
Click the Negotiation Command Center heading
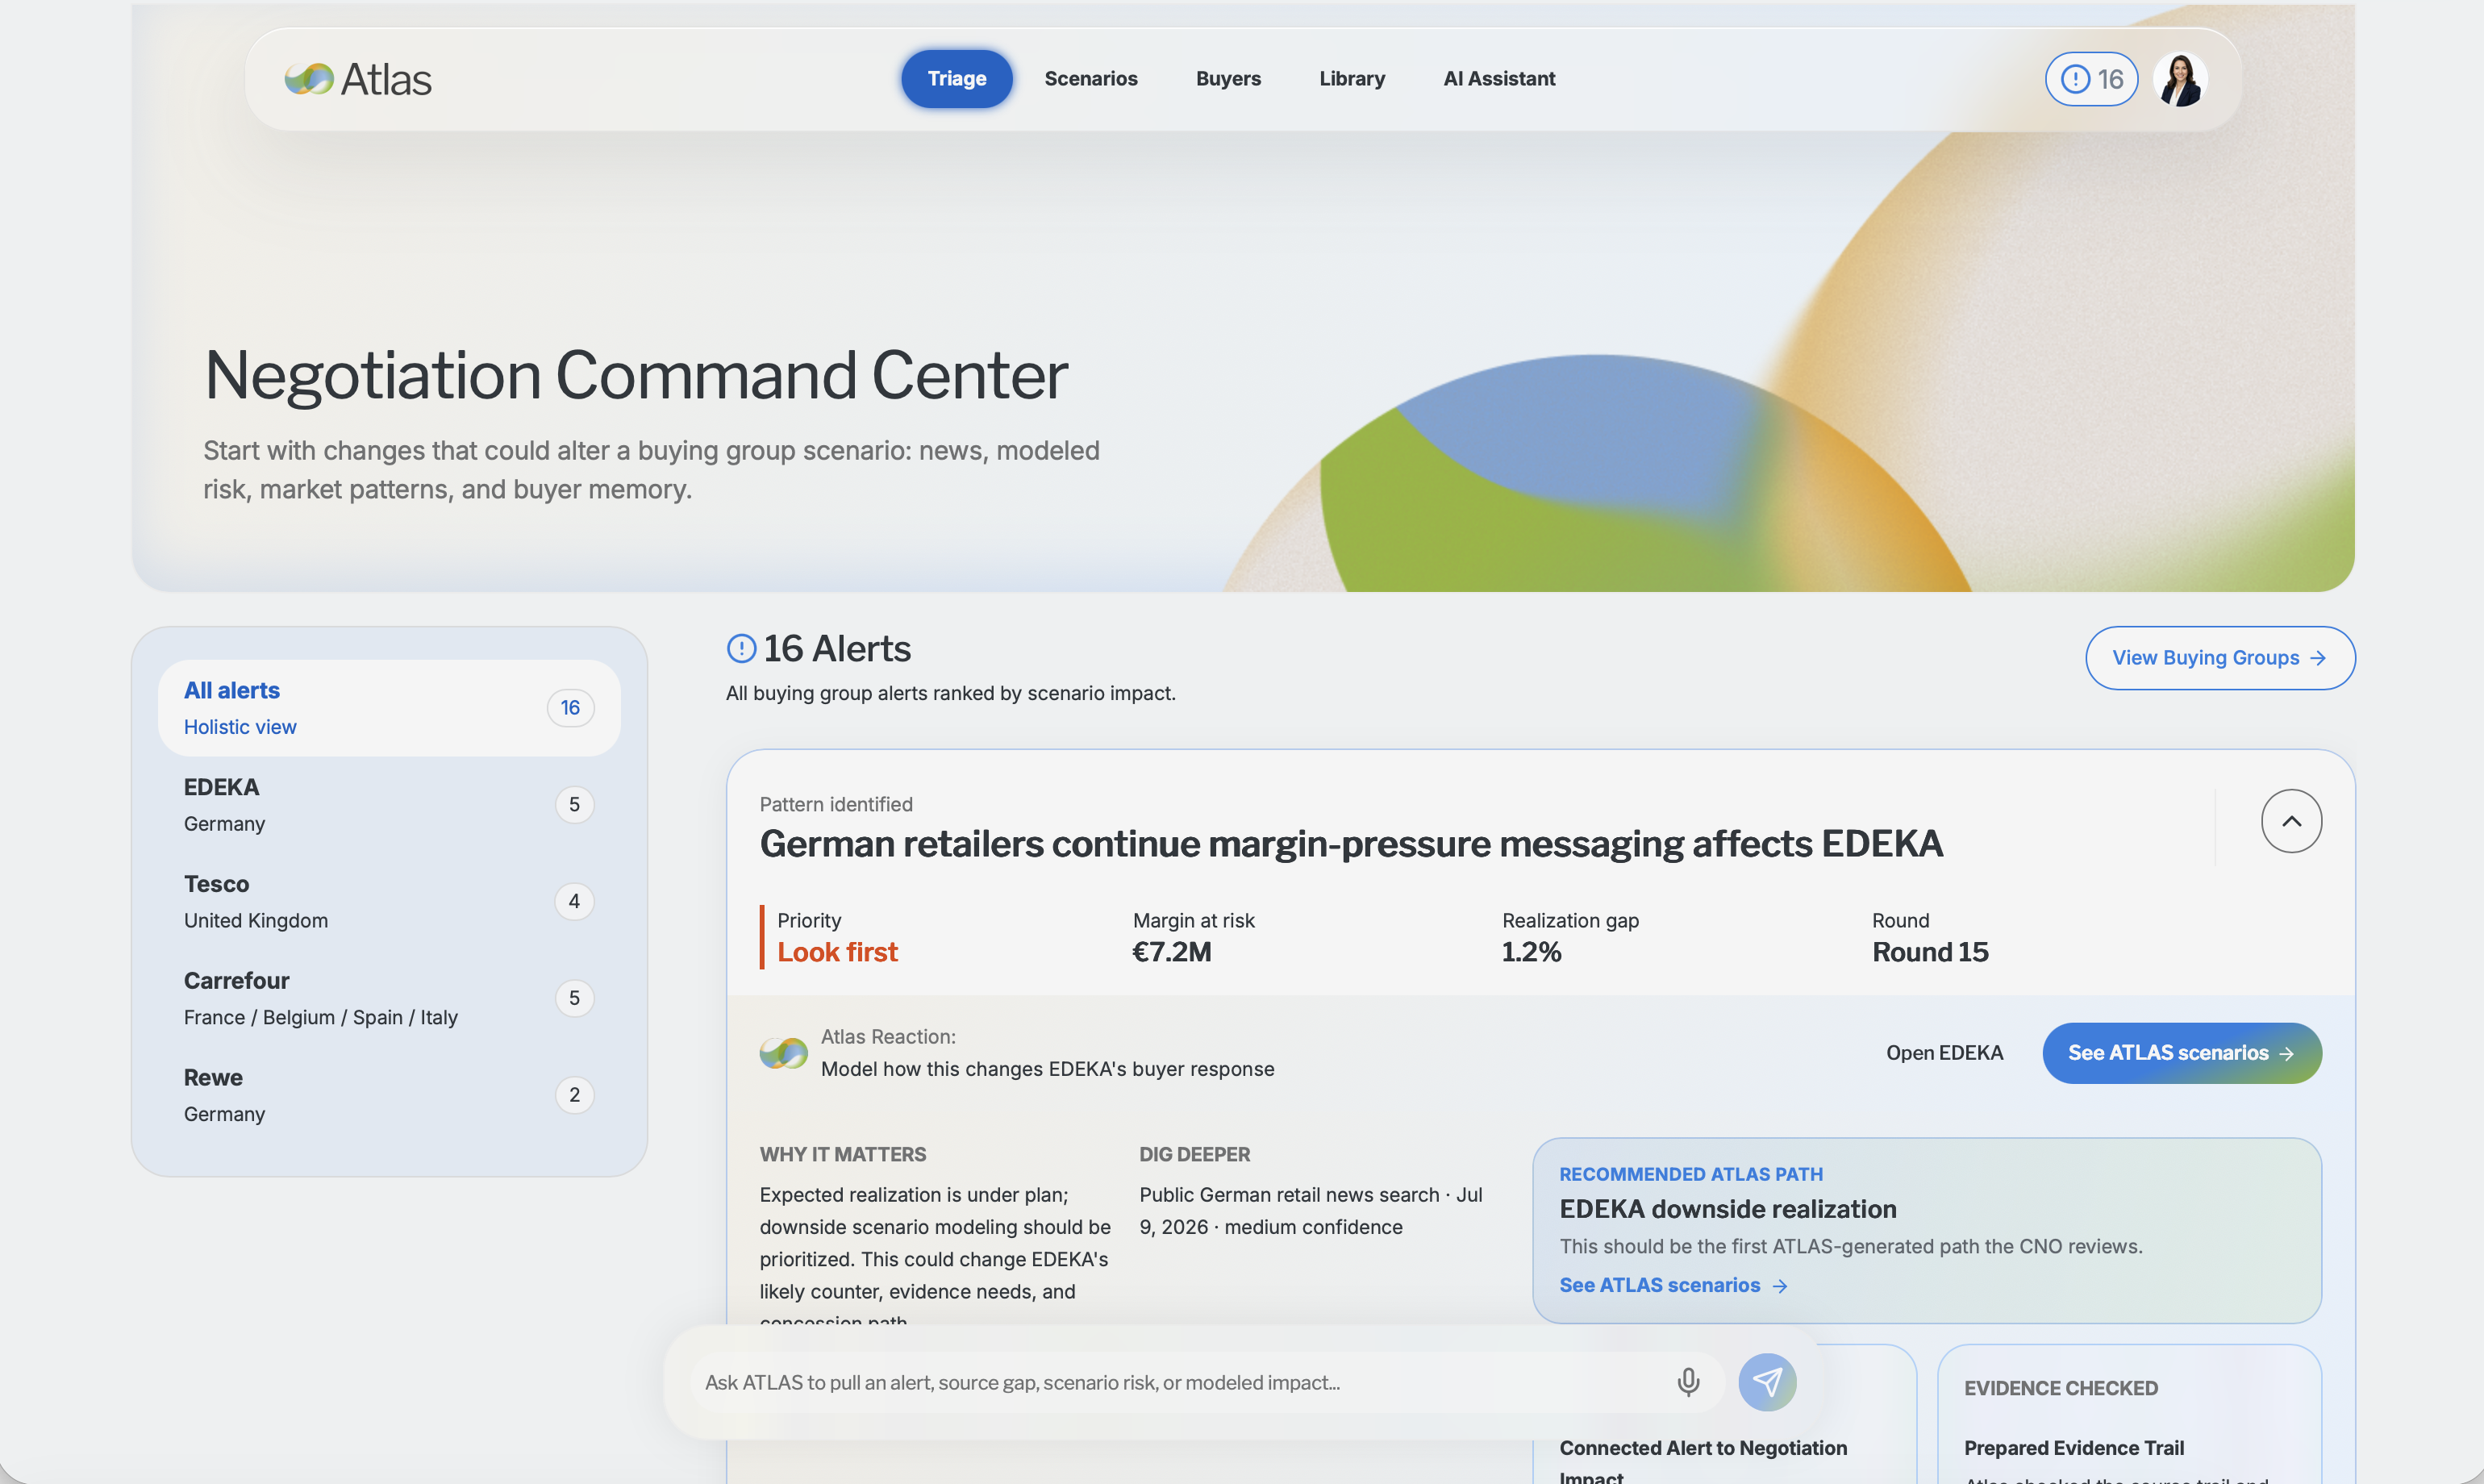(x=636, y=375)
